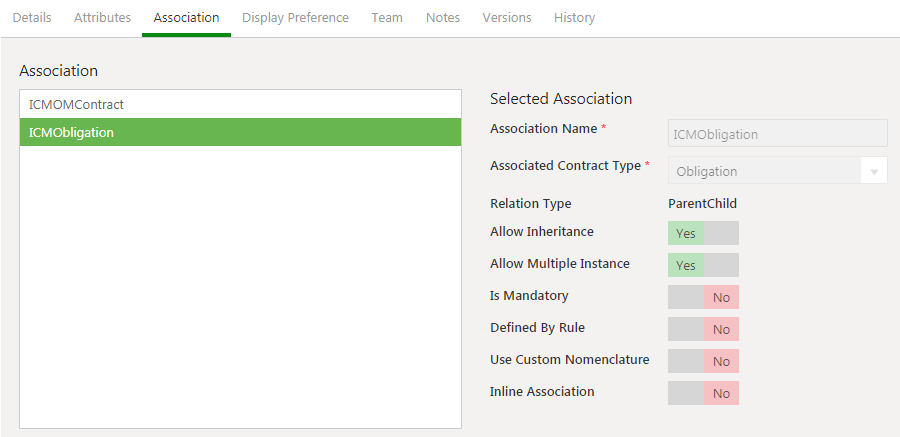The height and width of the screenshot is (437, 900).
Task: Enable the Use Custom Nomenclature switch
Action: 703,361
